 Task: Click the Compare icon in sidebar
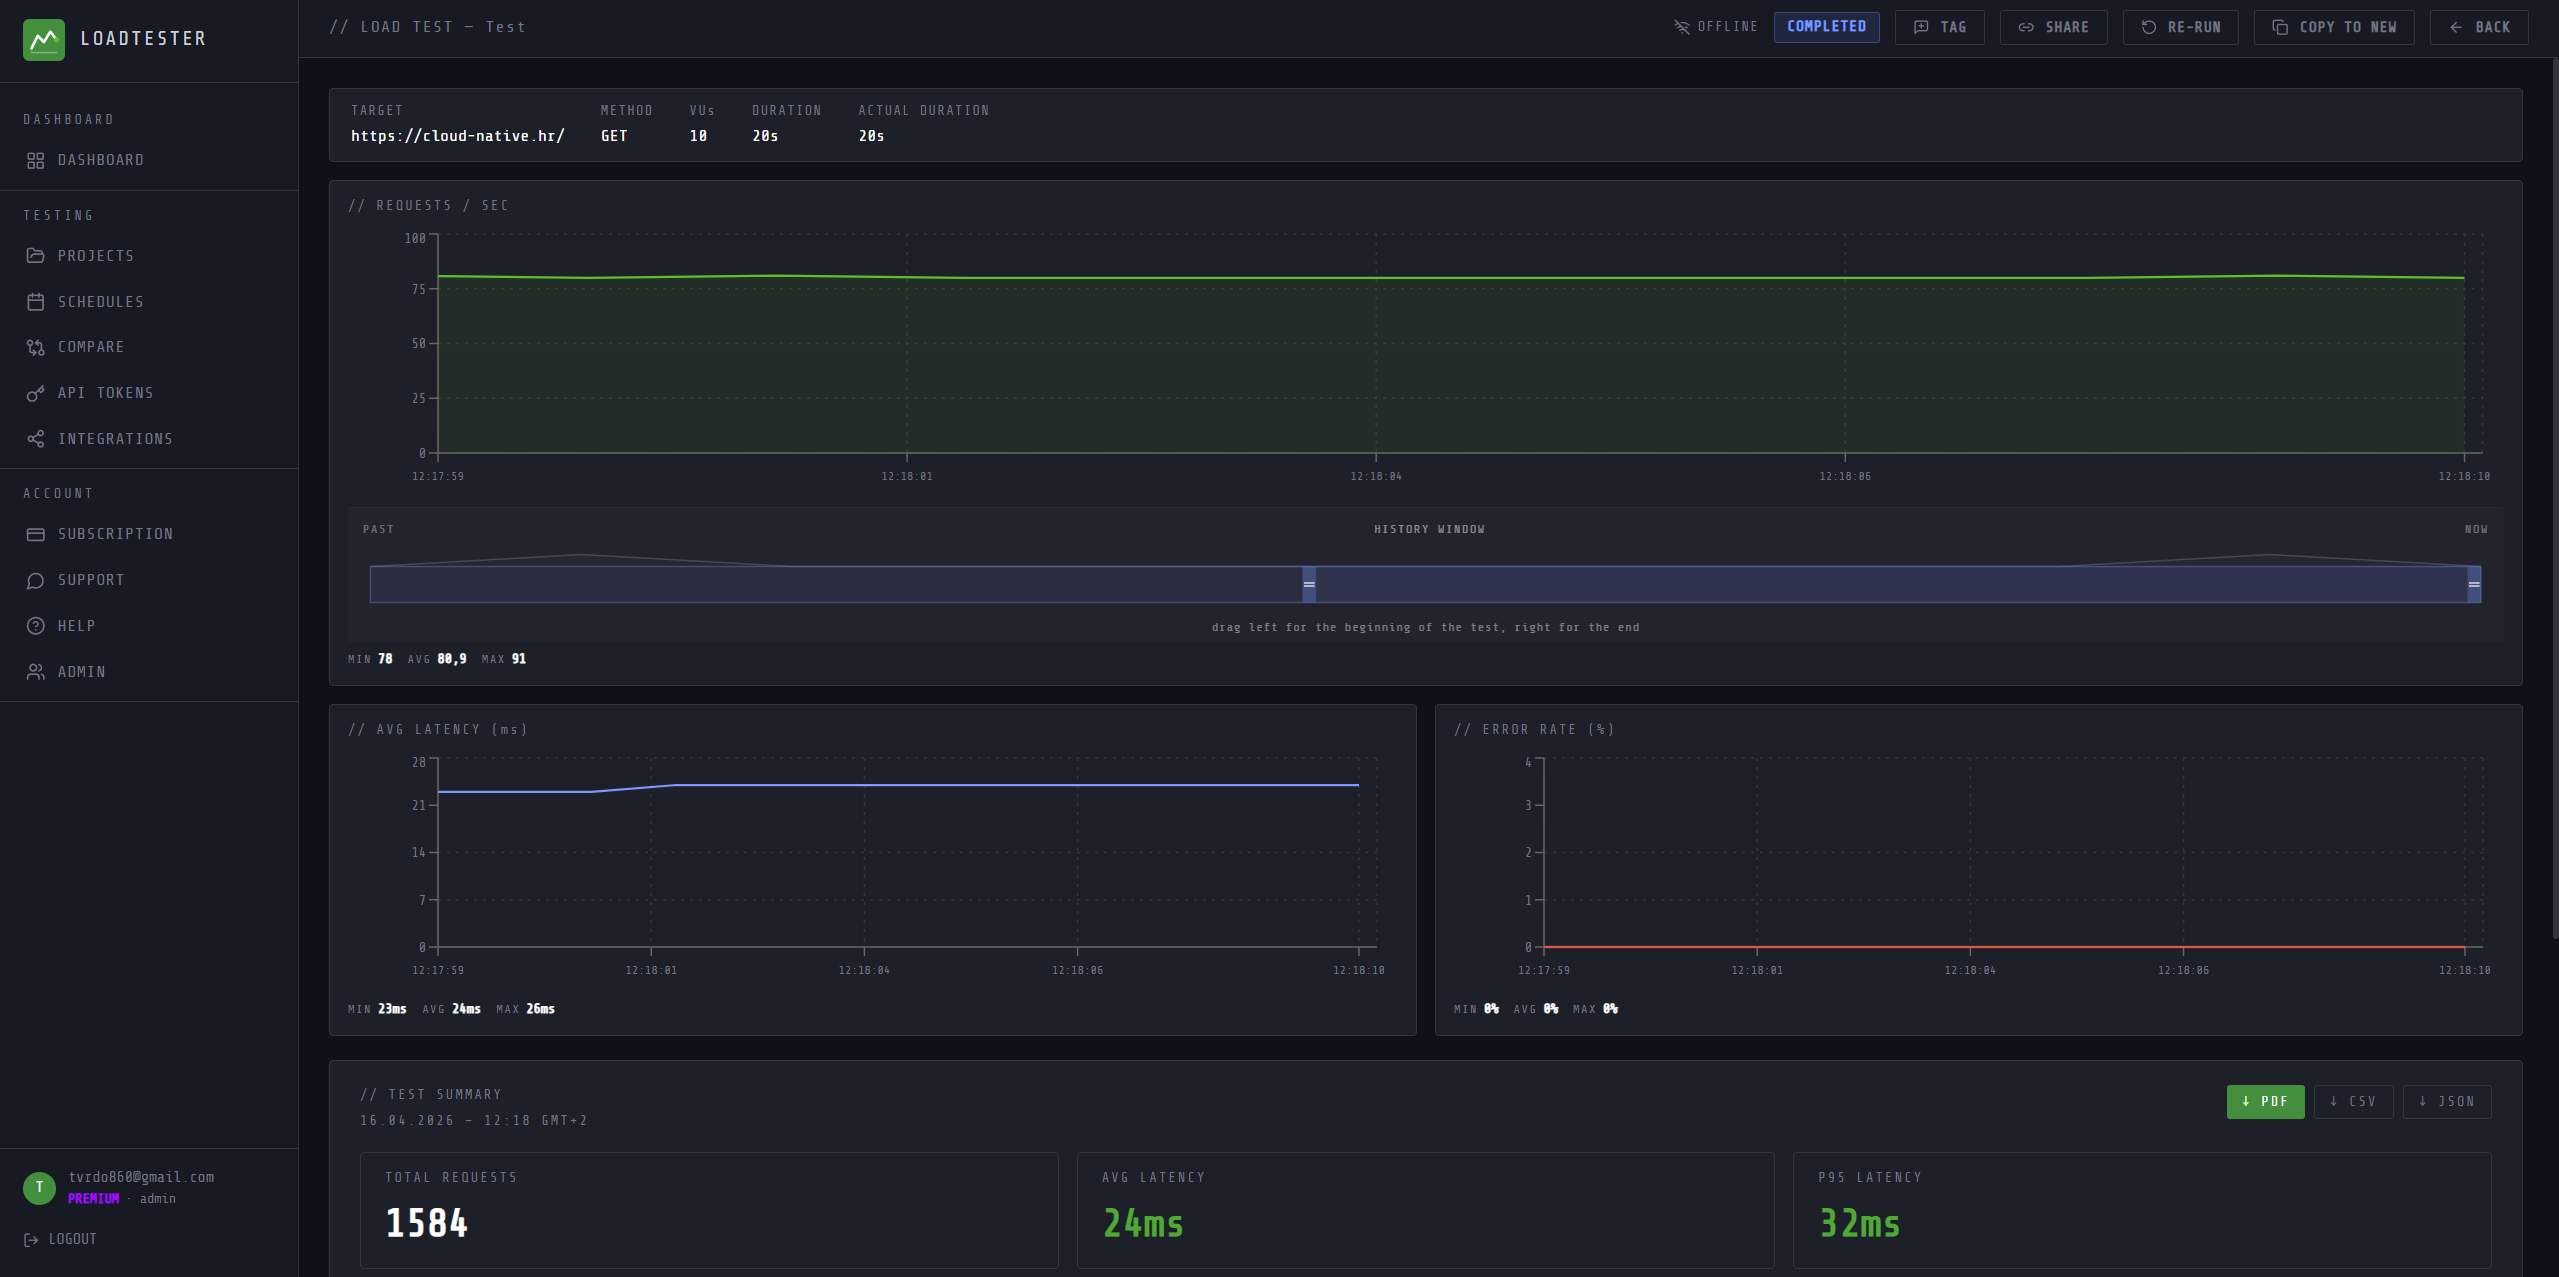tap(36, 347)
